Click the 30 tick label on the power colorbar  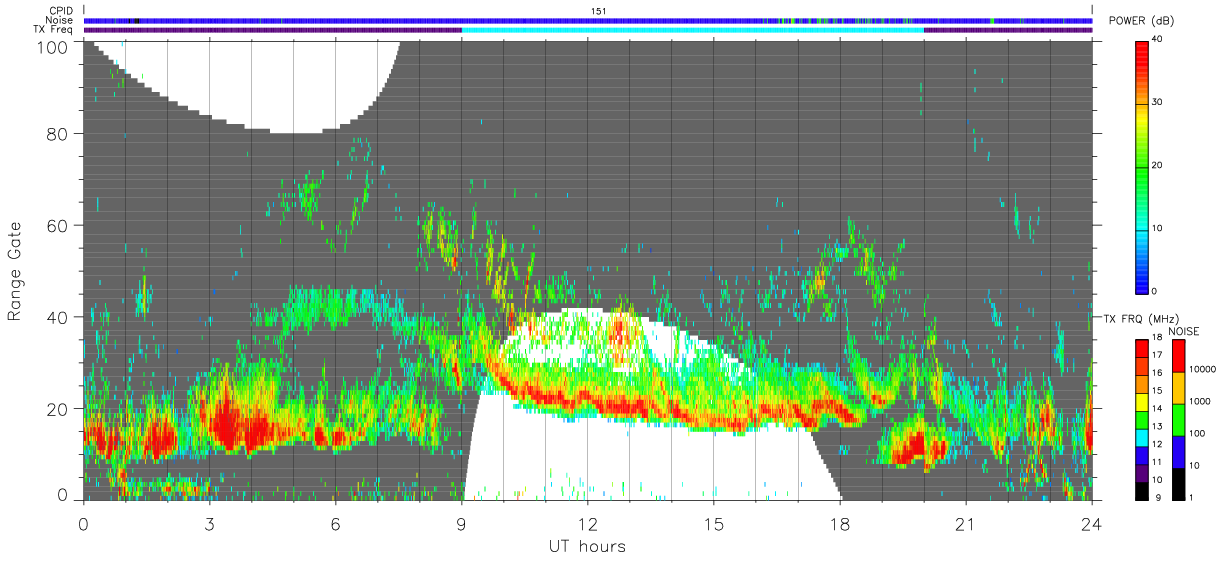[1158, 103]
